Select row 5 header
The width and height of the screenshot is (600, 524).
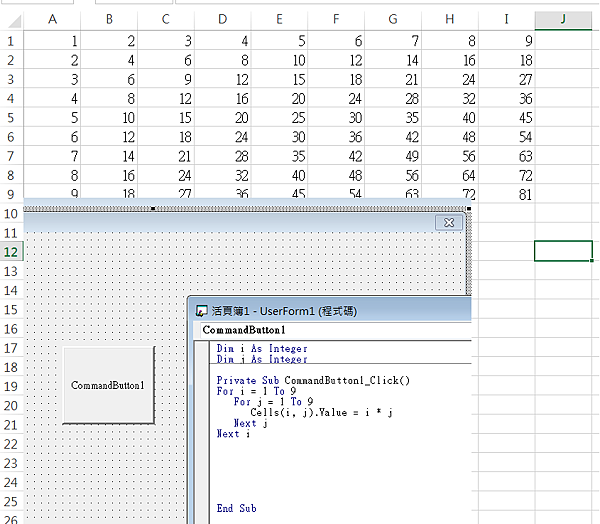tap(11, 117)
